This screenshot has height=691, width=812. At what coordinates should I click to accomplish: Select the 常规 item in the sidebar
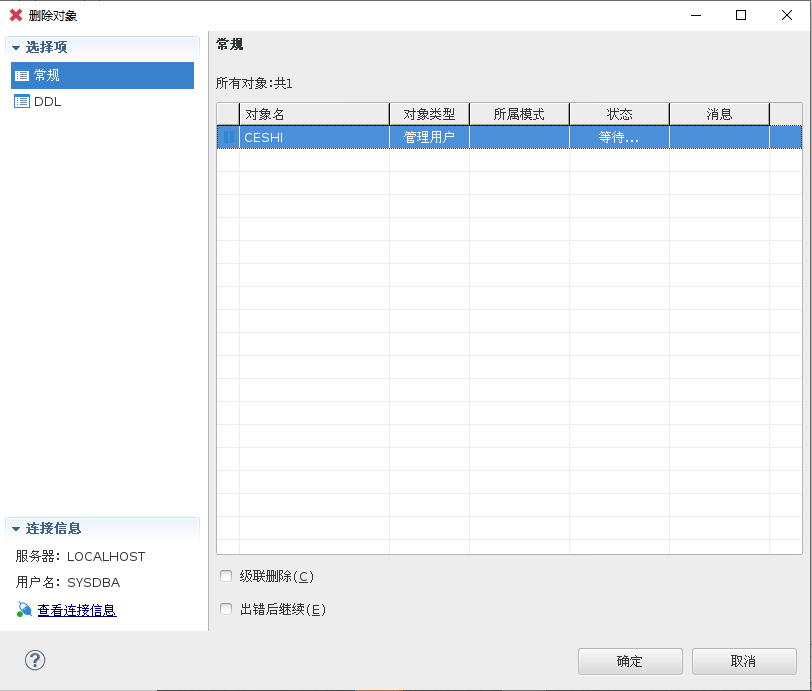(x=47, y=75)
